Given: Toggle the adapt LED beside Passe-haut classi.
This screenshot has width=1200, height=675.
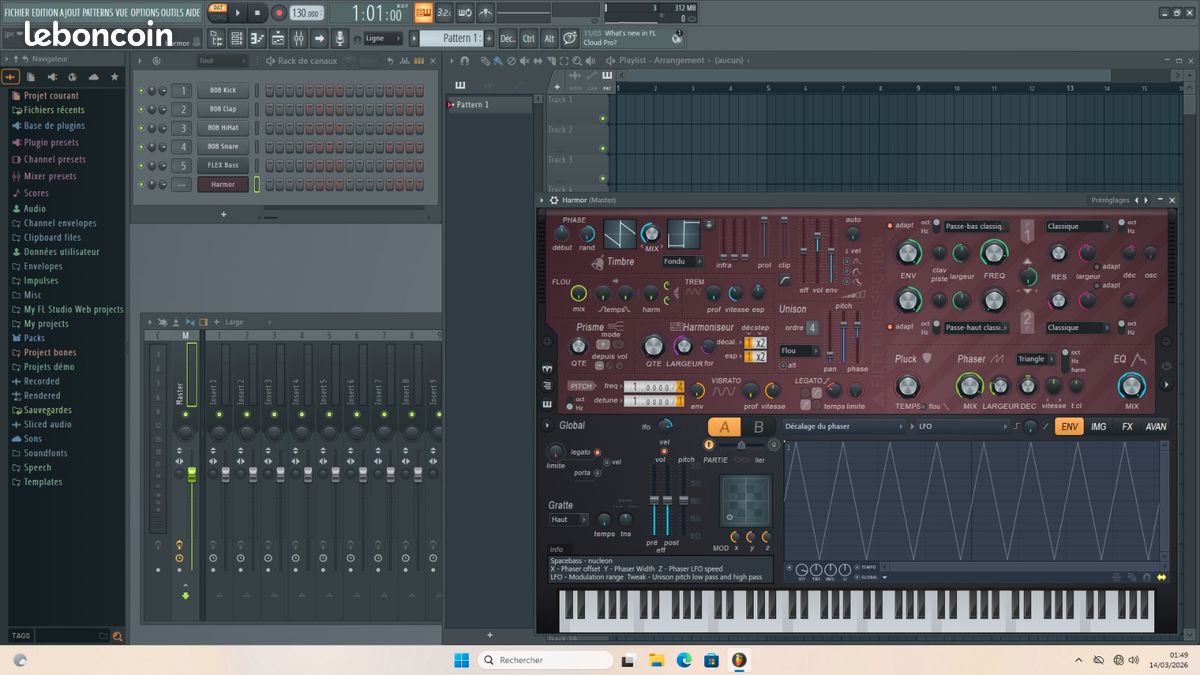Looking at the screenshot, I should coord(891,326).
